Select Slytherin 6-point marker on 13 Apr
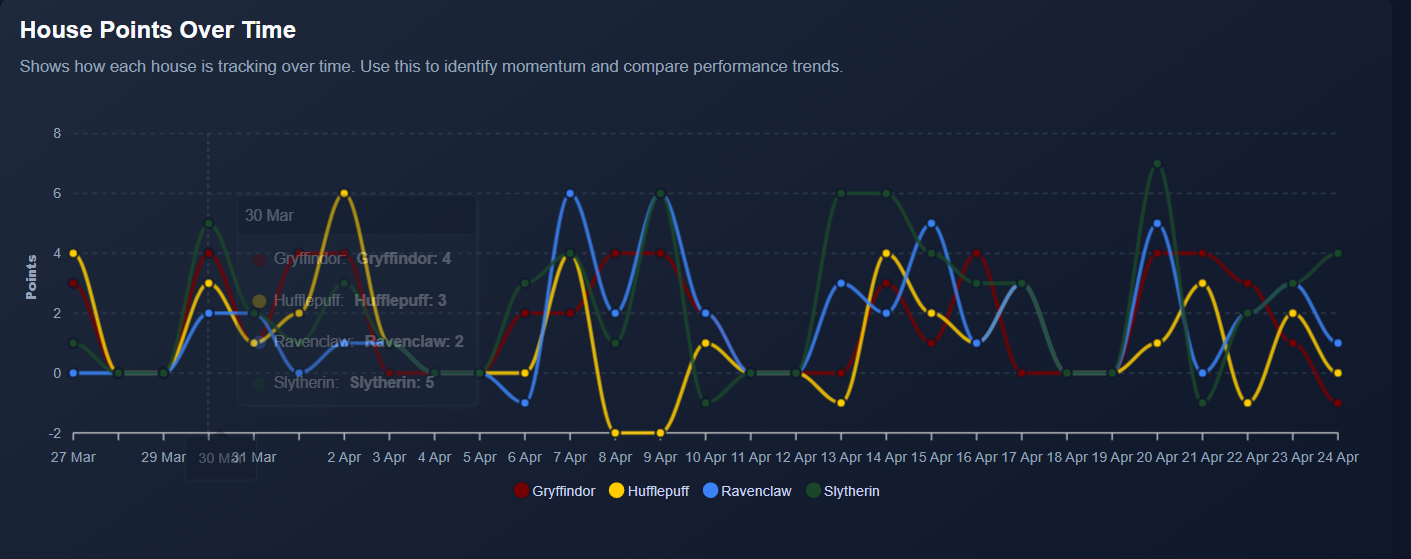The width and height of the screenshot is (1411, 559). (x=841, y=193)
